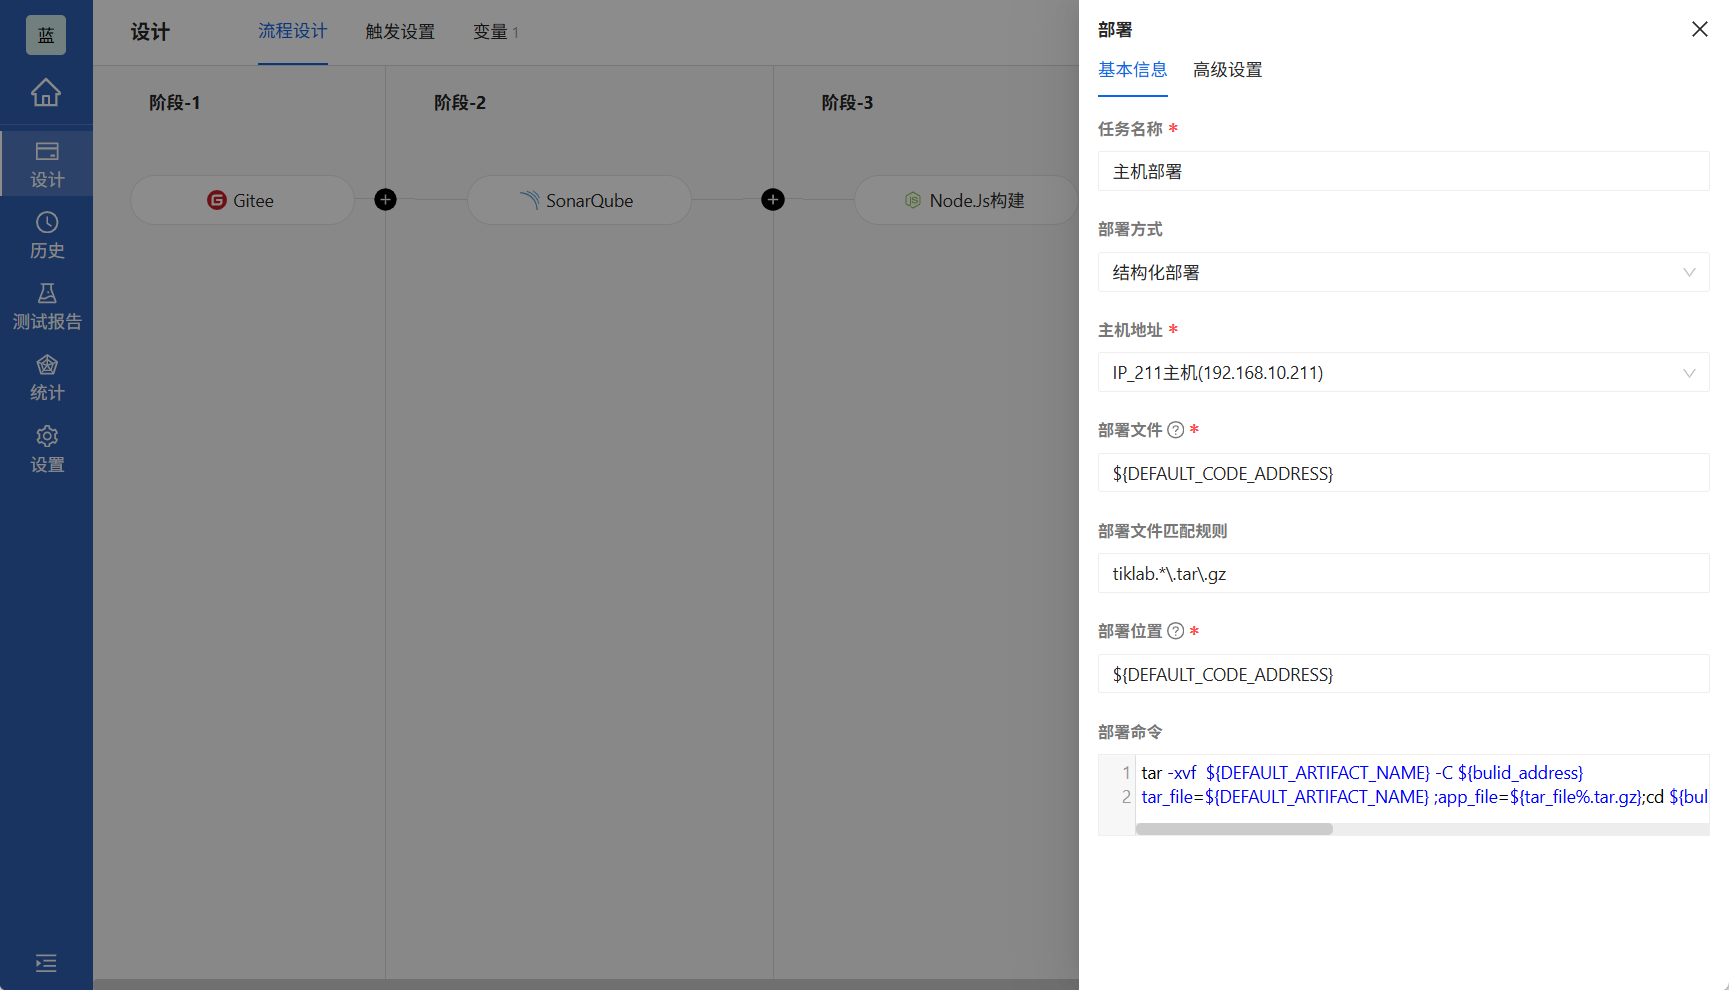Switch to 高级设置 tab
Viewport: 1729px width, 990px height.
pyautogui.click(x=1228, y=70)
